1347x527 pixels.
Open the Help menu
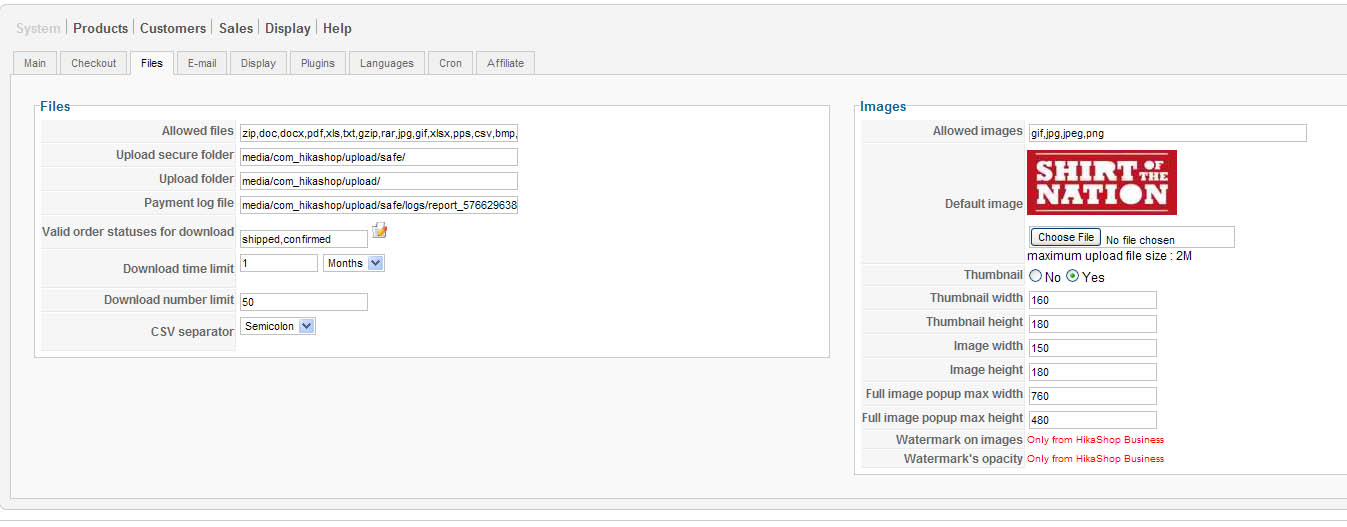point(337,28)
